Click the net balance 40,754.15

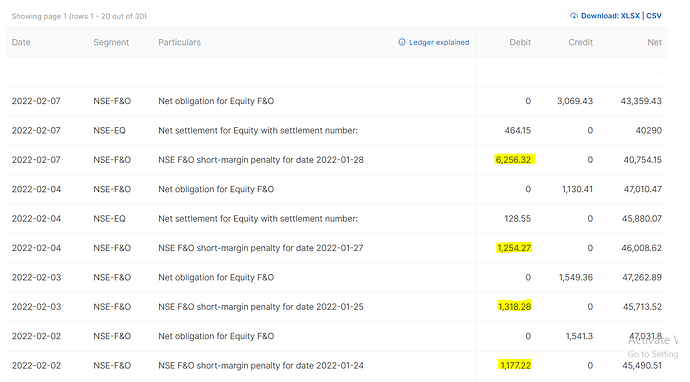pyautogui.click(x=642, y=160)
